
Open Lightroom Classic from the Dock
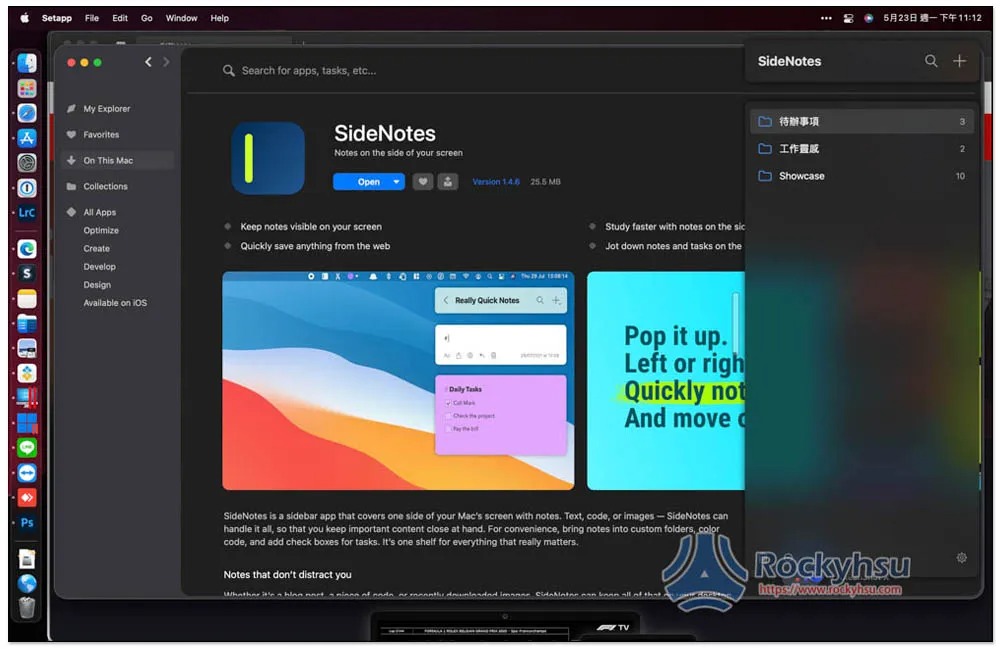coord(26,211)
